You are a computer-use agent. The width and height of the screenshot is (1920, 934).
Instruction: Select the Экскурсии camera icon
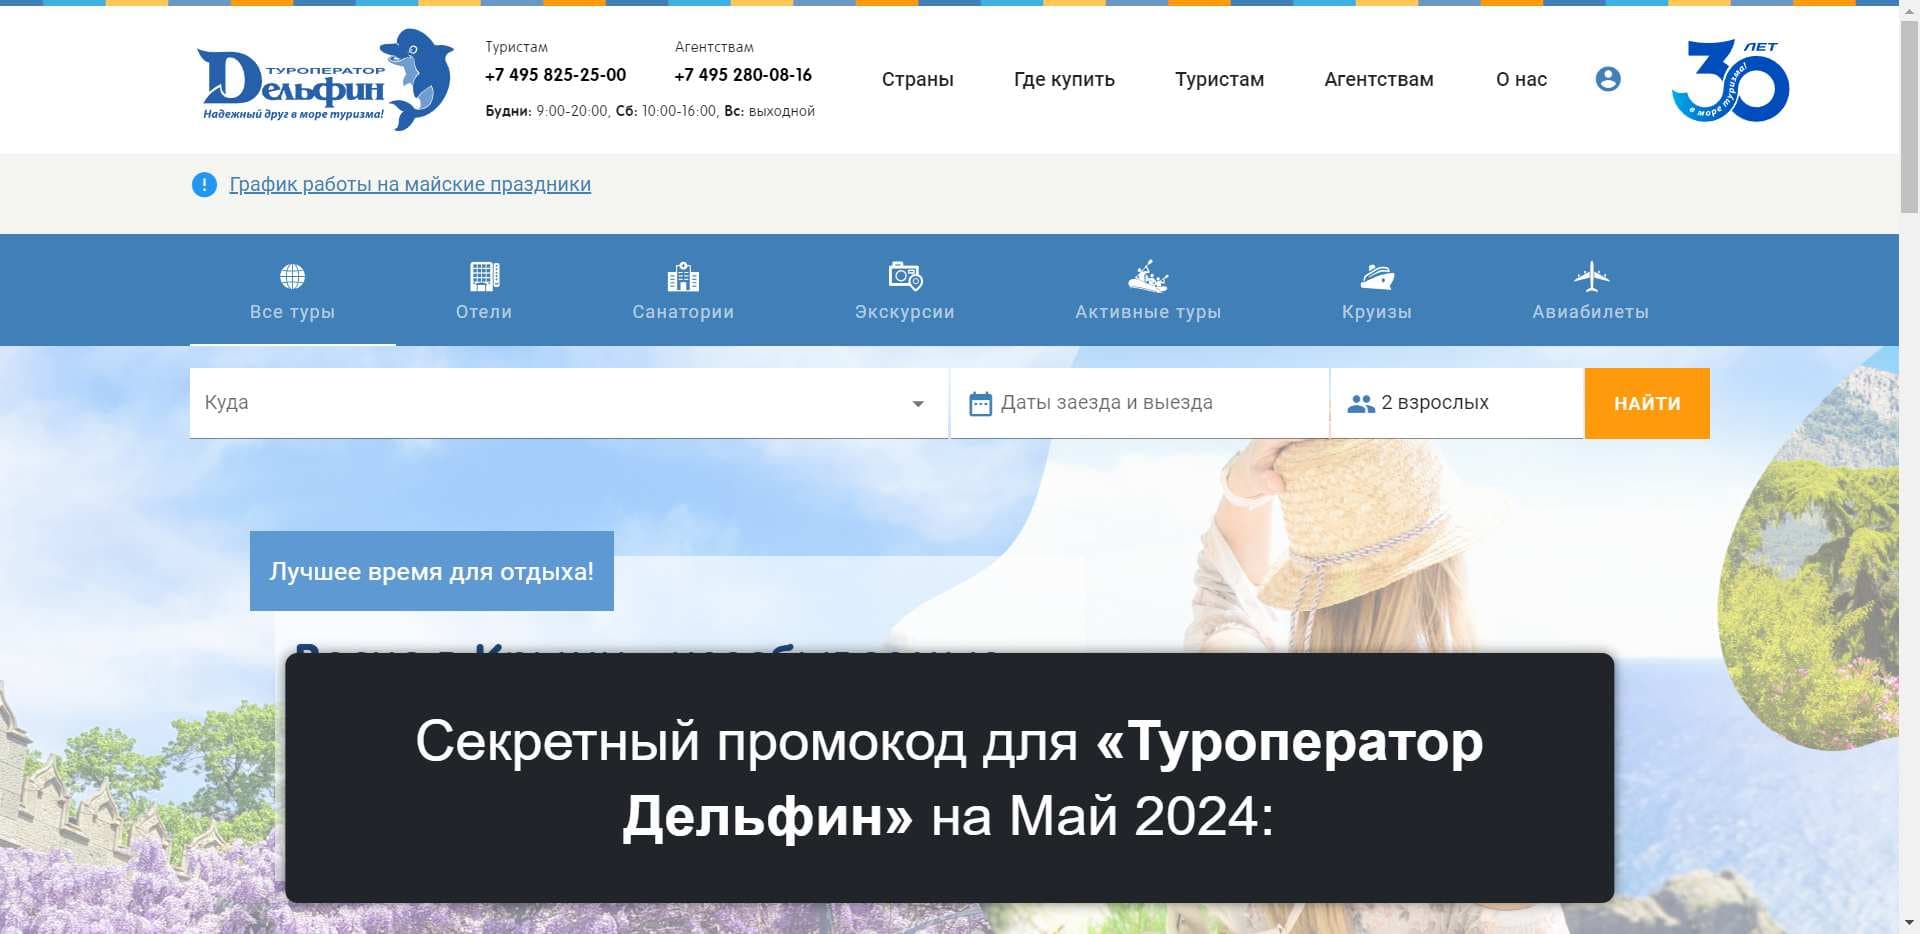(904, 276)
